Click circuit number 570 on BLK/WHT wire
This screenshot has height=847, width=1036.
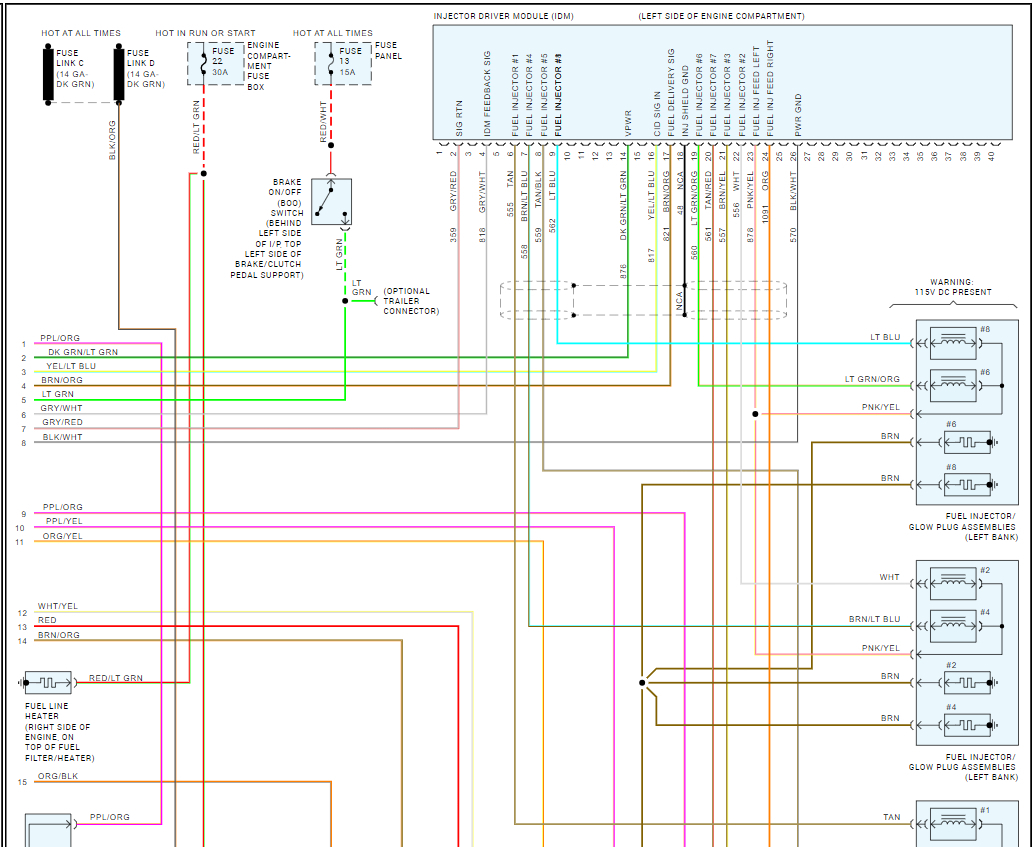794,235
